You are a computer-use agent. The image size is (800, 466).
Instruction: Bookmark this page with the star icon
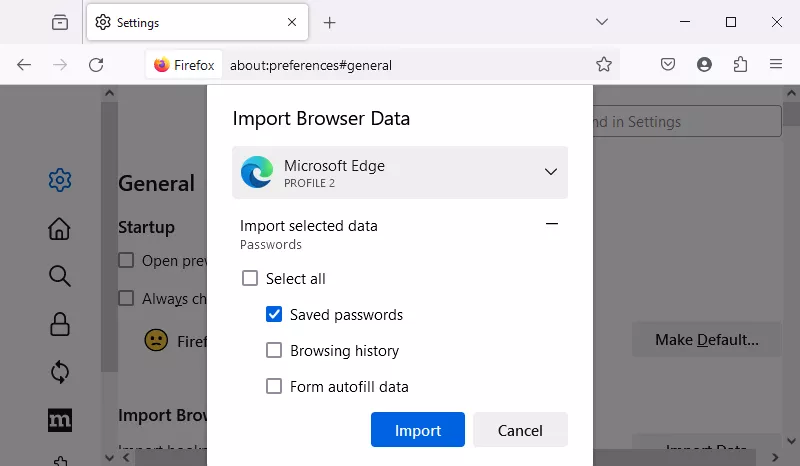604,64
